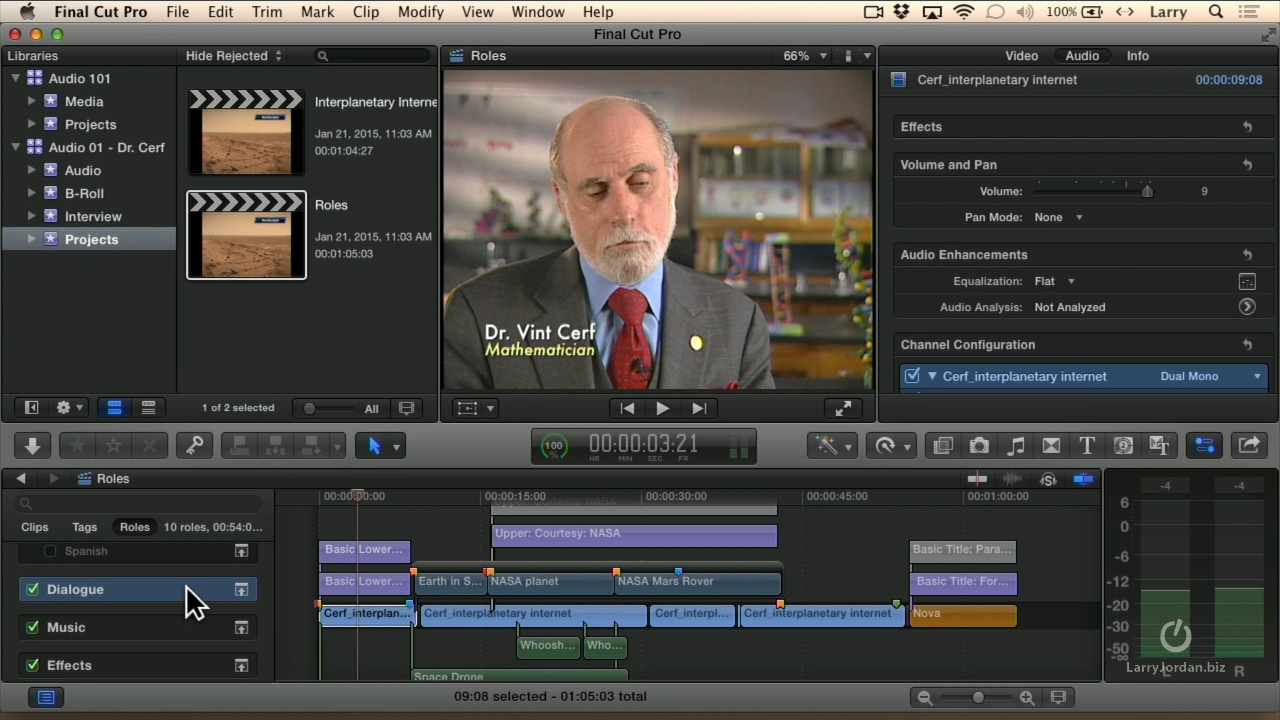Switch to the Video inspector tab
The width and height of the screenshot is (1280, 720).
[x=1021, y=56]
